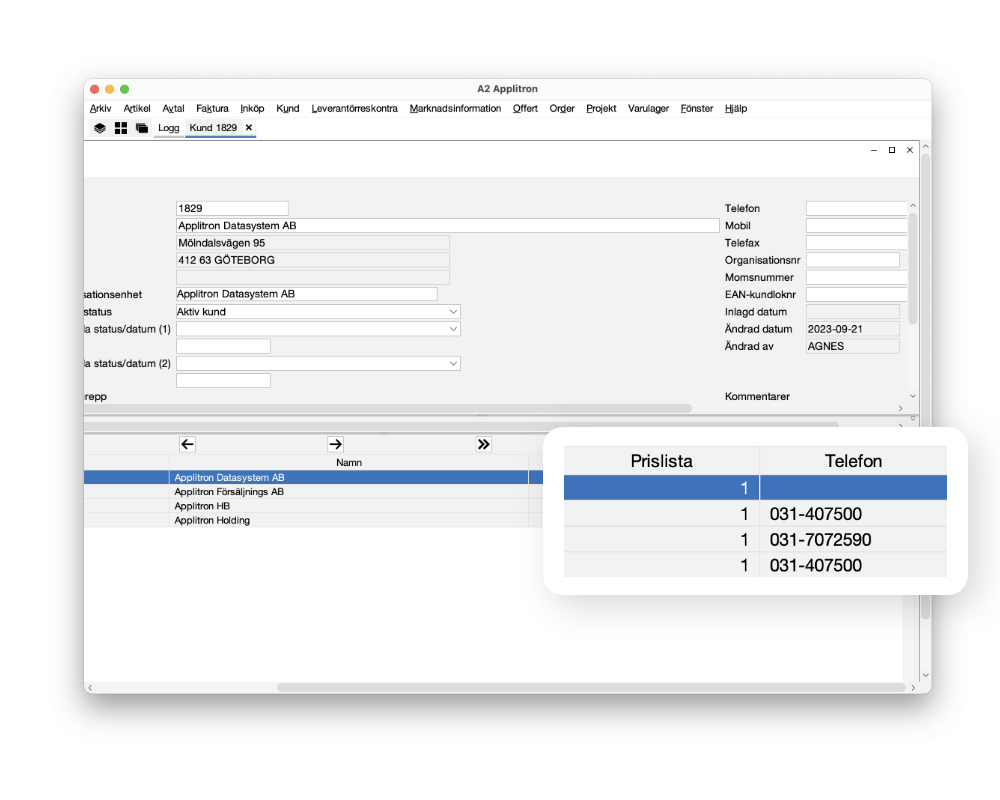Open the status/datum (1) dropdown
The image size is (1000, 800).
point(453,329)
